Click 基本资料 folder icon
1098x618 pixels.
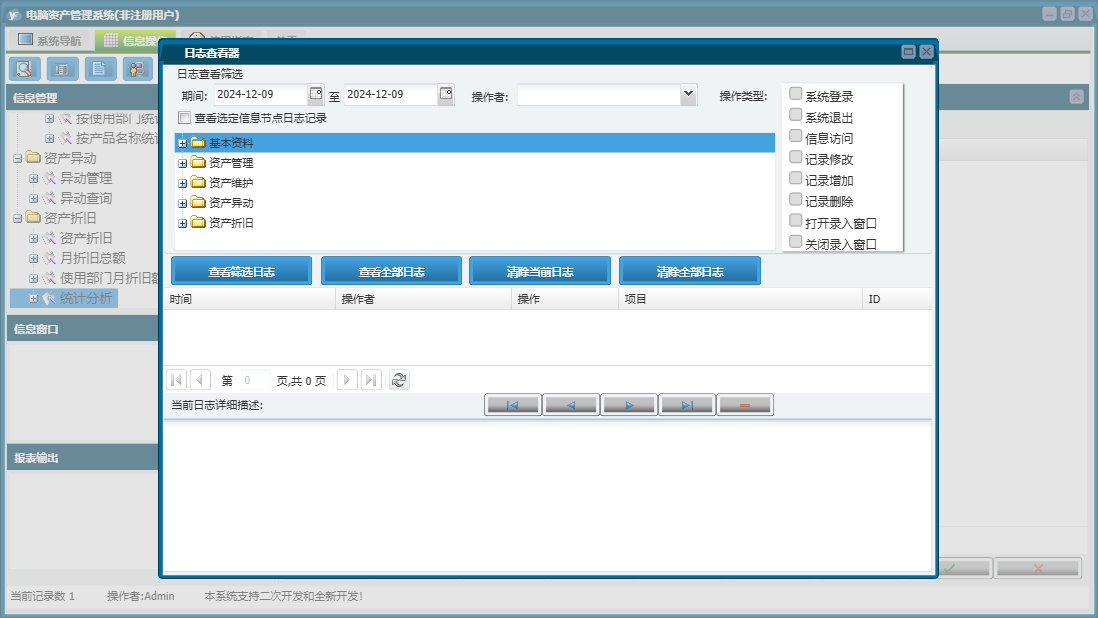coord(198,143)
